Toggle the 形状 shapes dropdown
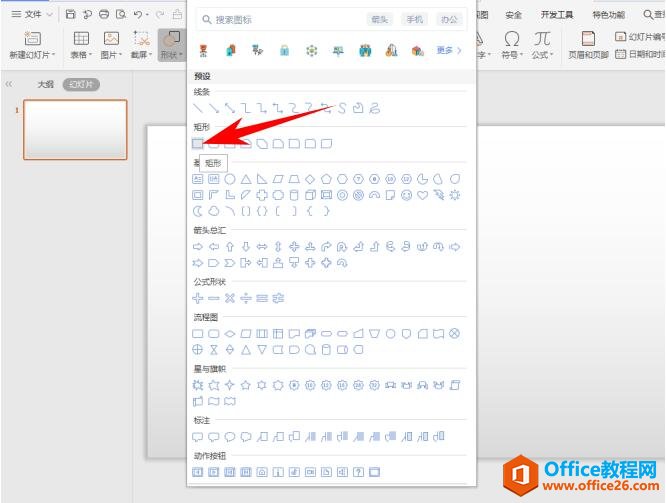Image resolution: width=666 pixels, height=503 pixels. pos(172,45)
